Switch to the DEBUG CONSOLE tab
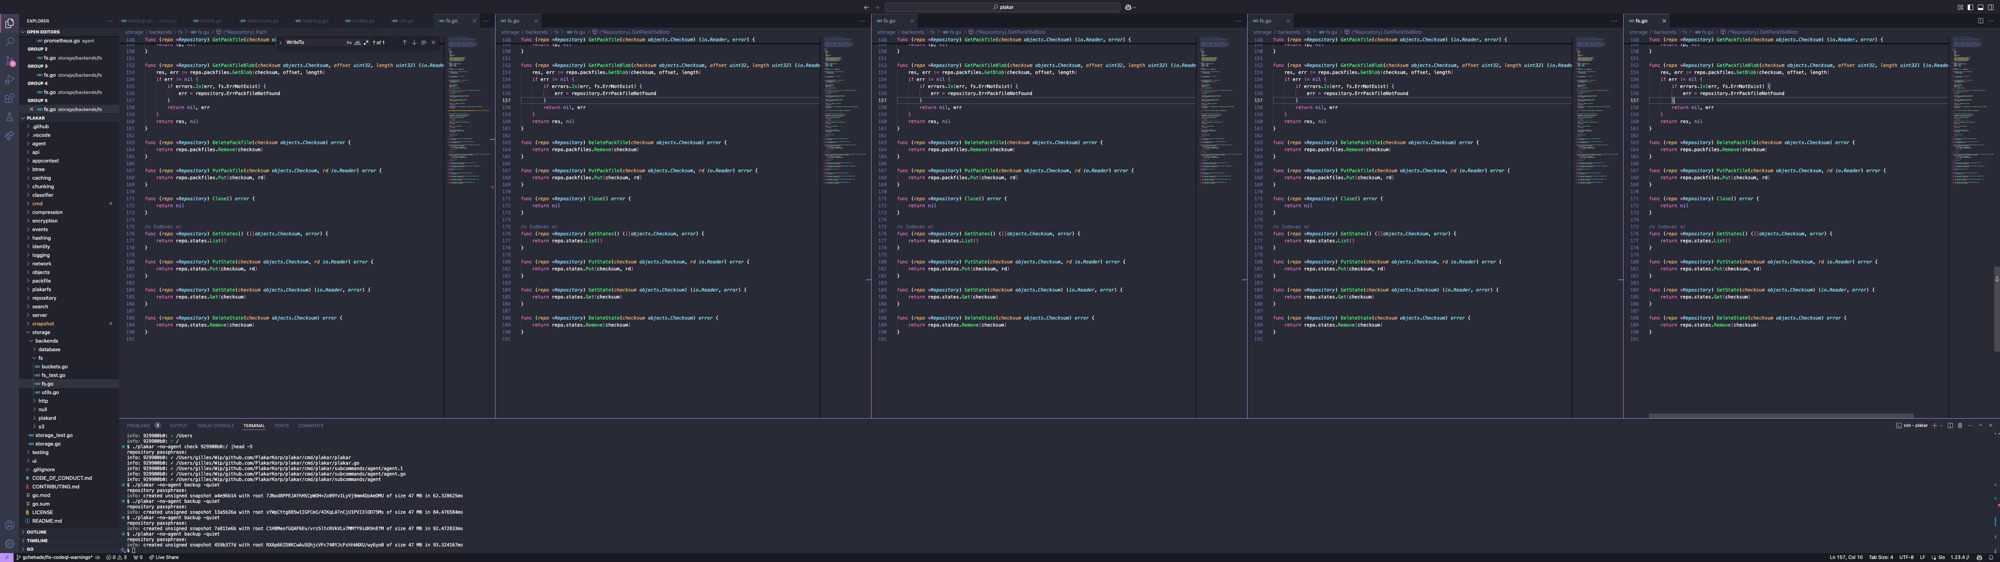The width and height of the screenshot is (2000, 562). [x=215, y=426]
